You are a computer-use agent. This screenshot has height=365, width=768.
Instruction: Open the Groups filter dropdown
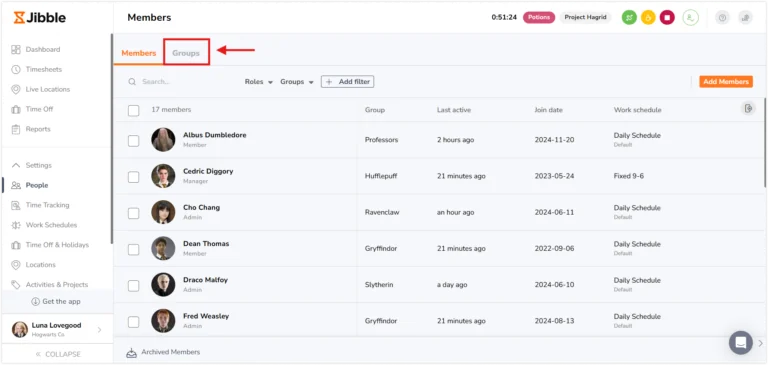297,82
